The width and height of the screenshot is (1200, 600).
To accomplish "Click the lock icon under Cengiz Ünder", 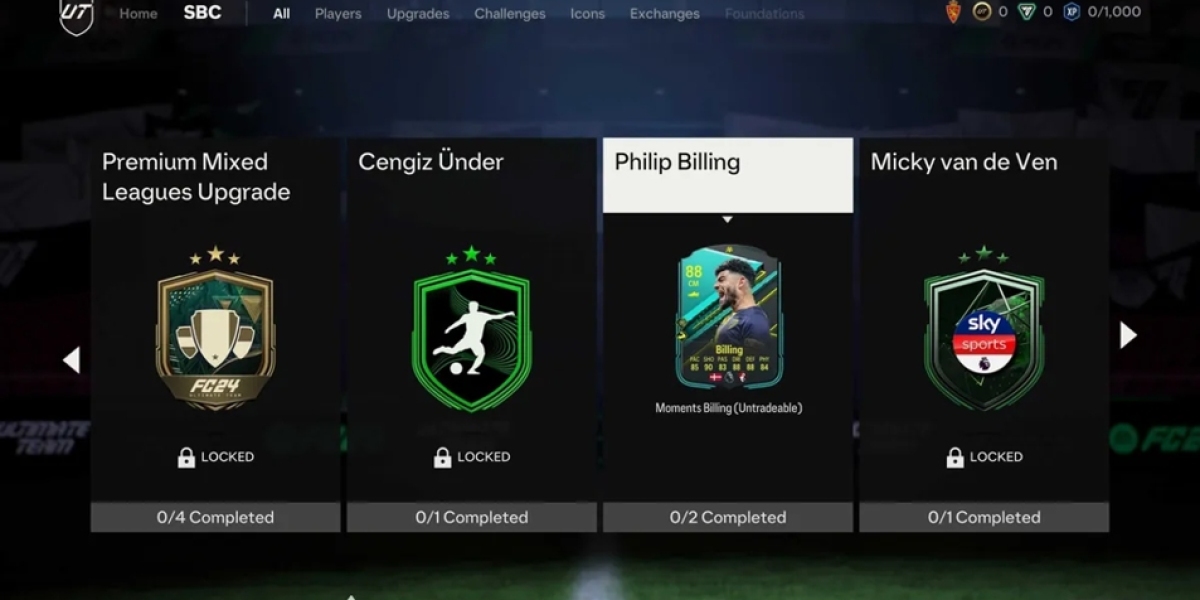I will coord(442,457).
